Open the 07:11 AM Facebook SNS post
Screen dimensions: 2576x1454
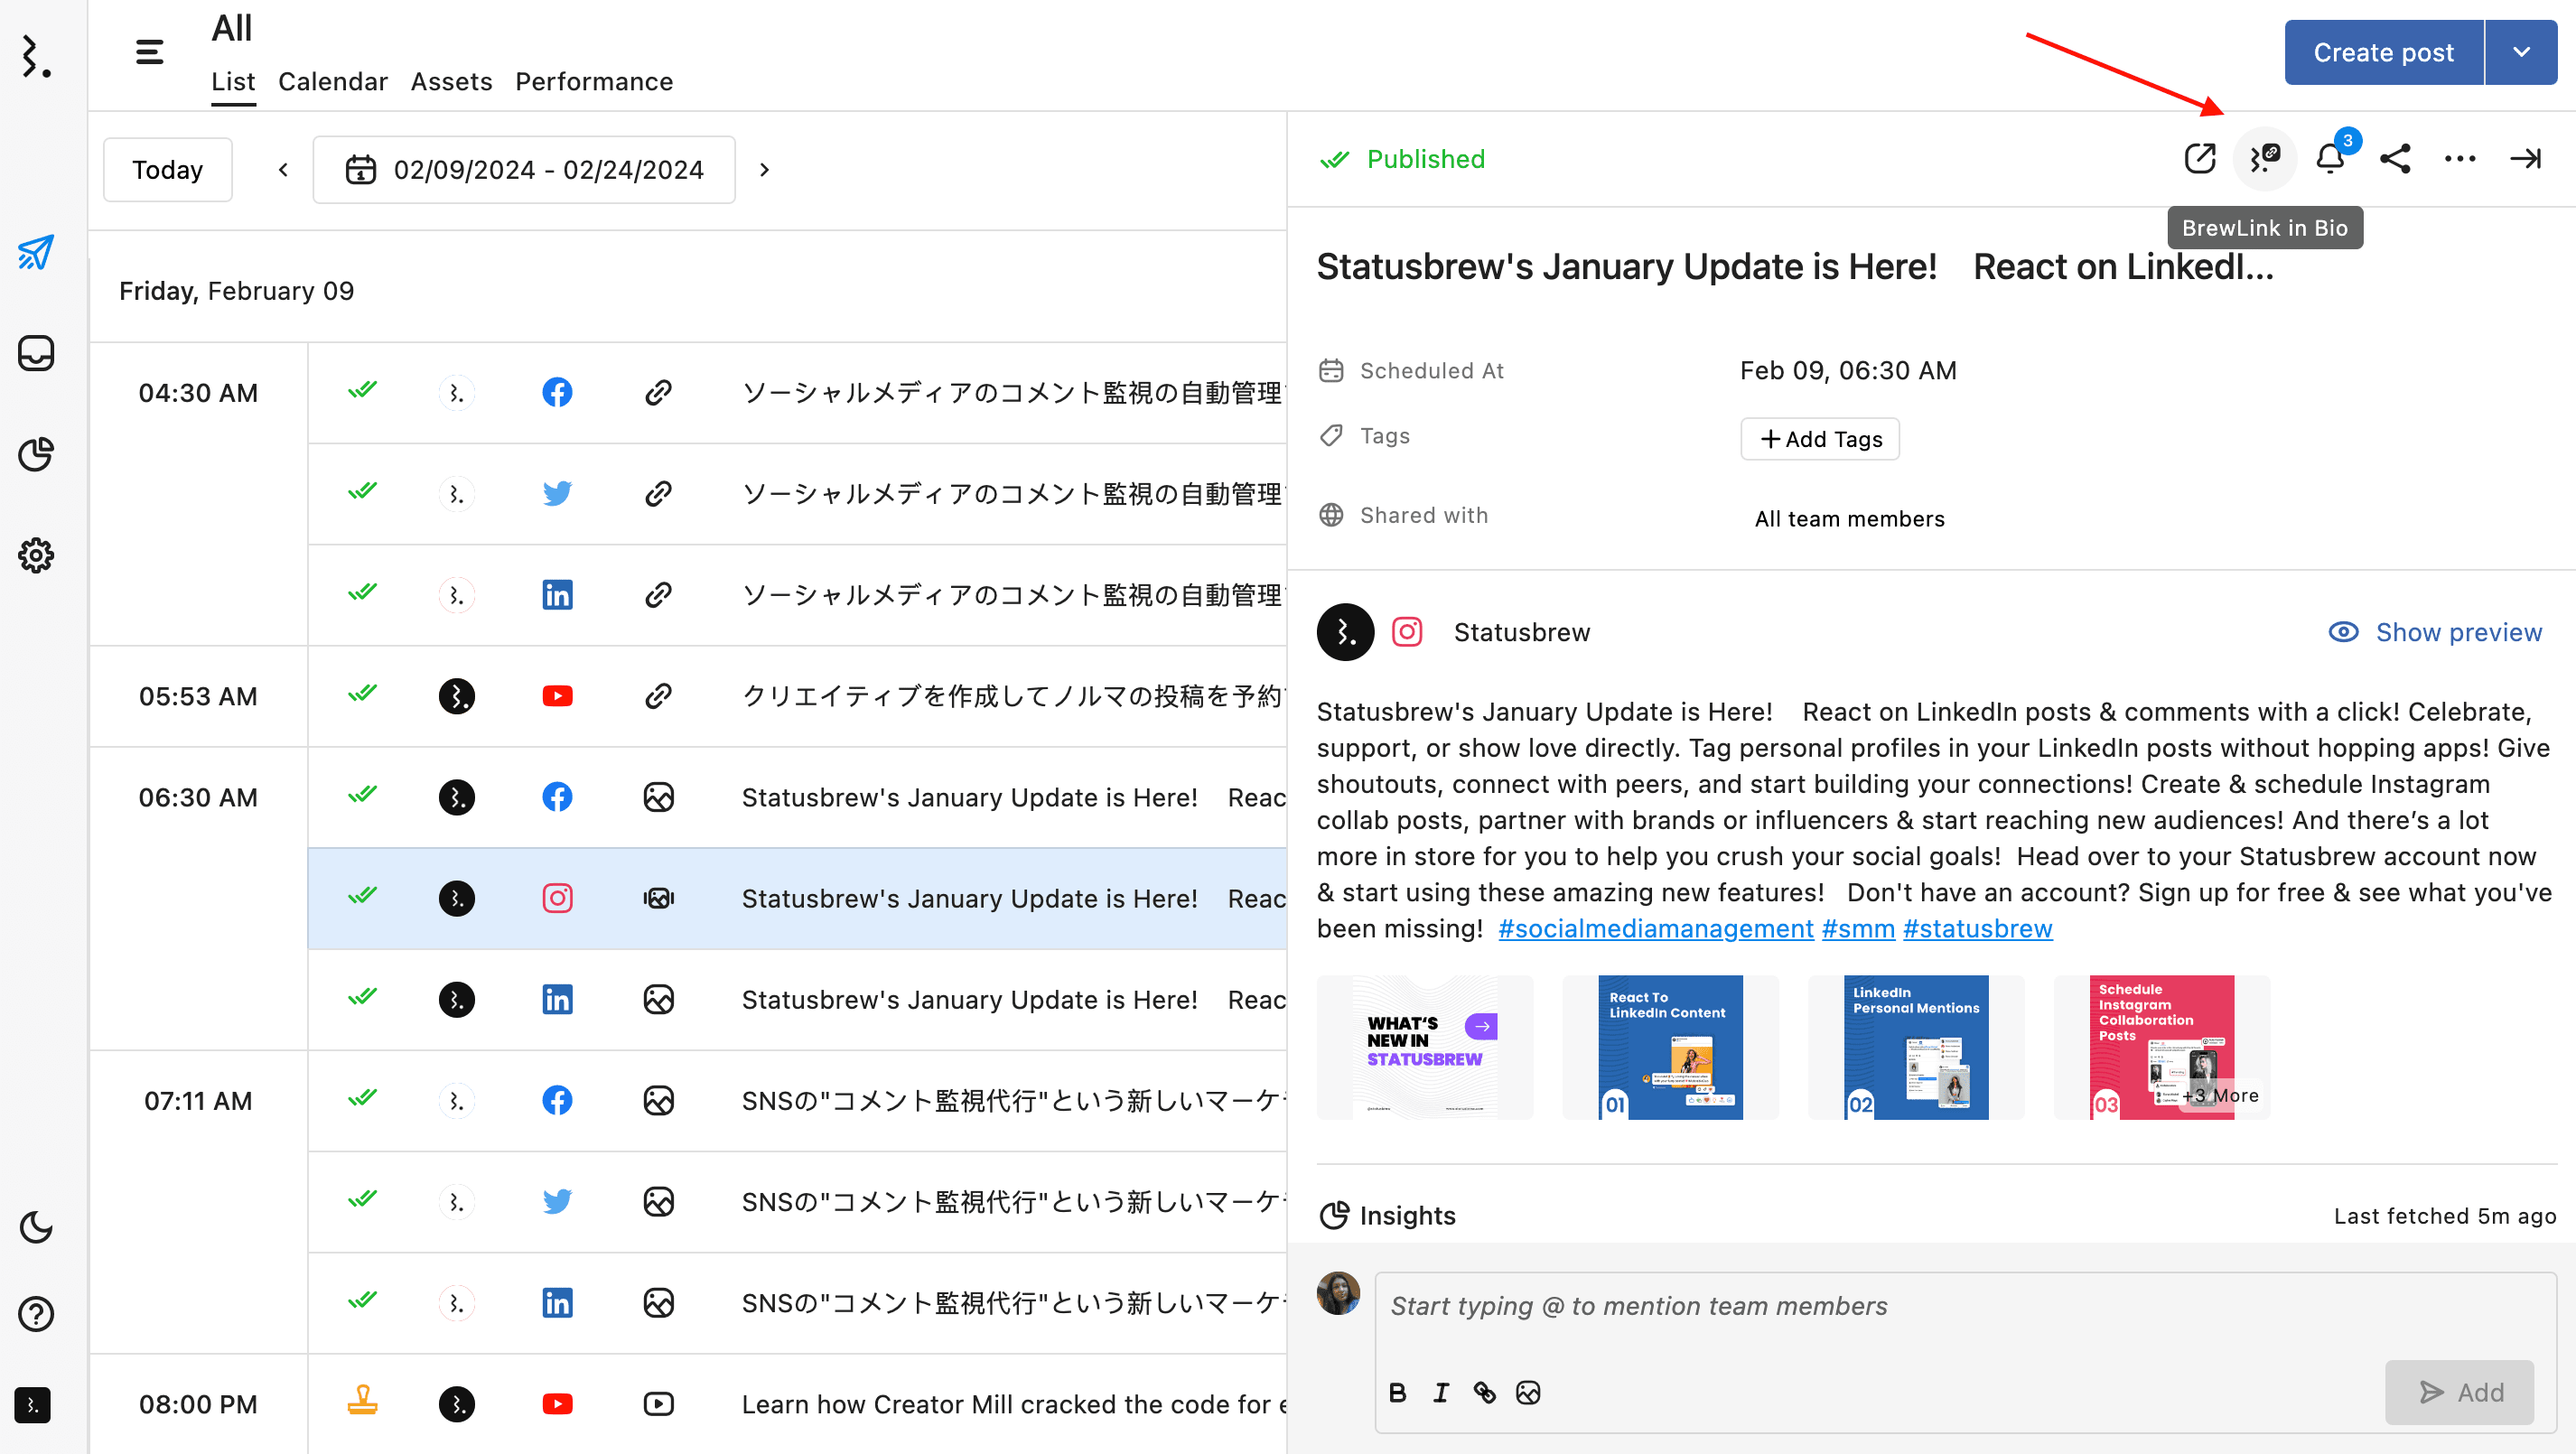[x=797, y=1100]
